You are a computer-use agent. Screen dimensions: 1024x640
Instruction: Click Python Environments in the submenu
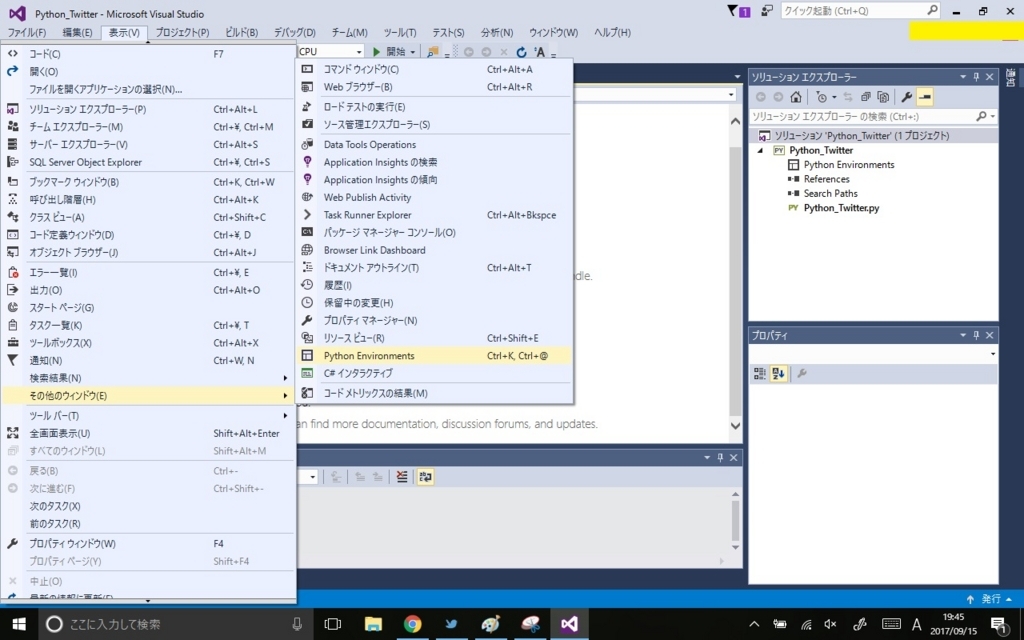click(x=435, y=356)
